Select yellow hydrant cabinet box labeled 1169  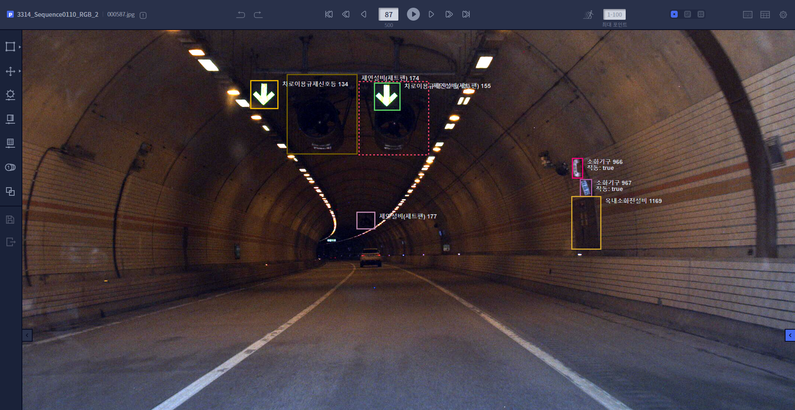[586, 223]
